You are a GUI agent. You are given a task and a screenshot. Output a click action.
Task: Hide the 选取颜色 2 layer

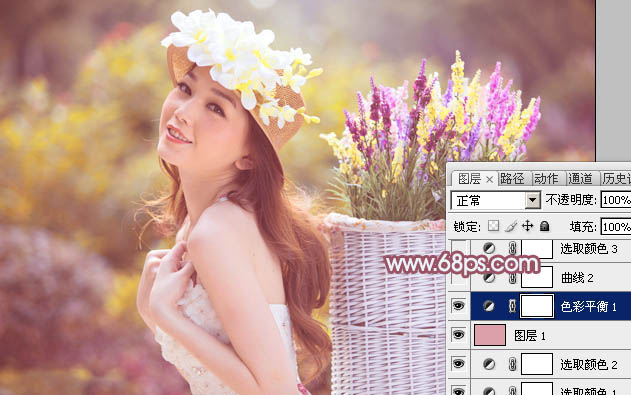pyautogui.click(x=458, y=364)
